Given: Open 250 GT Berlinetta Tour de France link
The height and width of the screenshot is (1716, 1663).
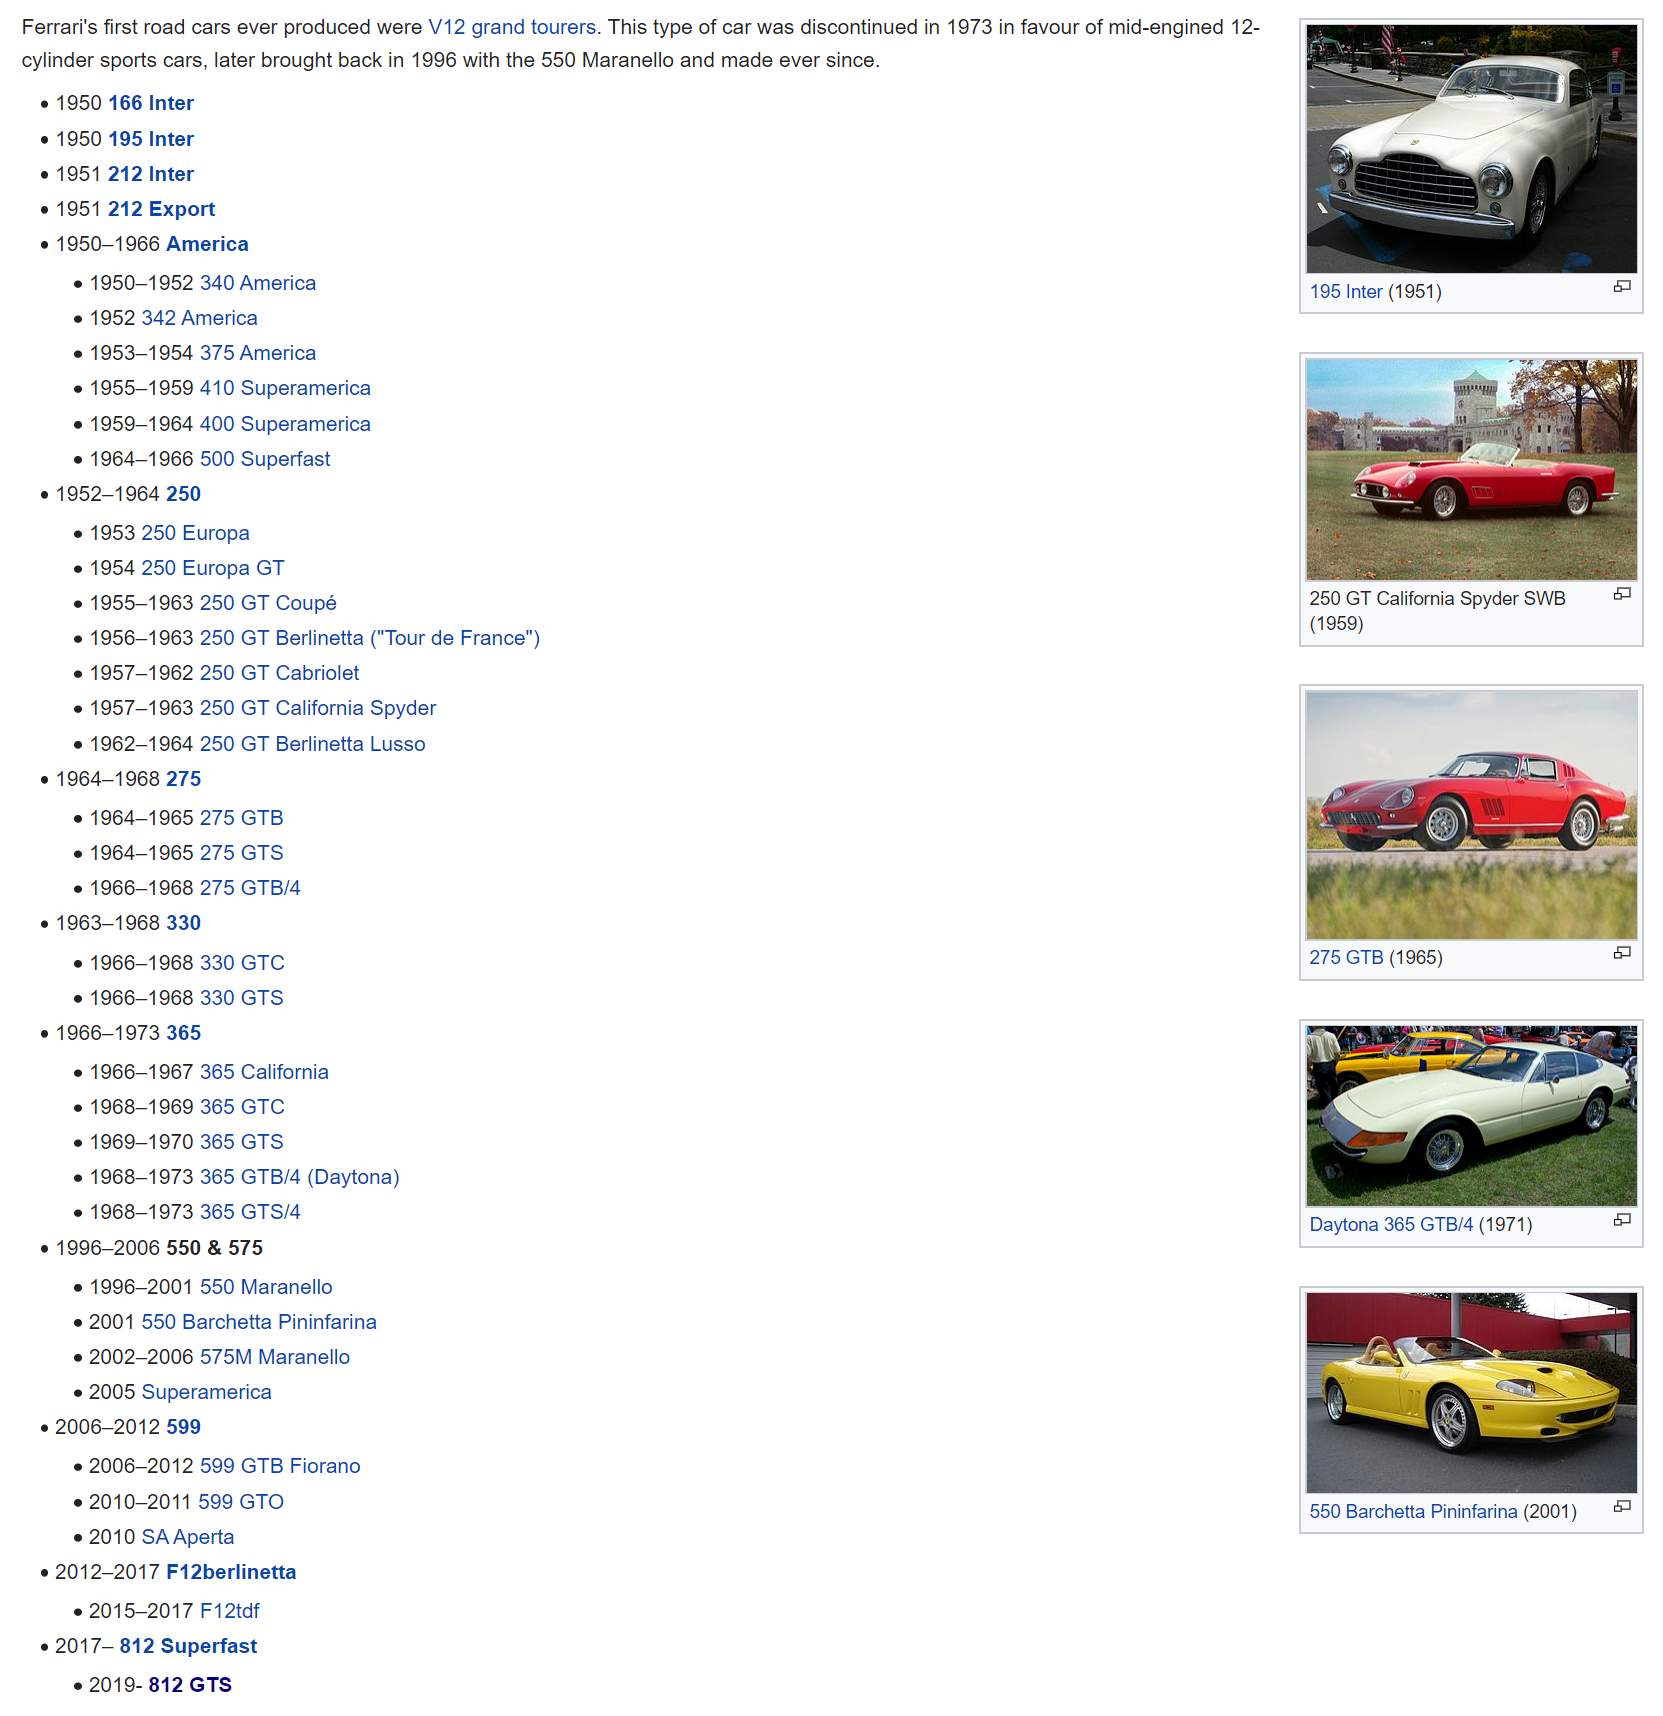Looking at the screenshot, I should pyautogui.click(x=370, y=638).
